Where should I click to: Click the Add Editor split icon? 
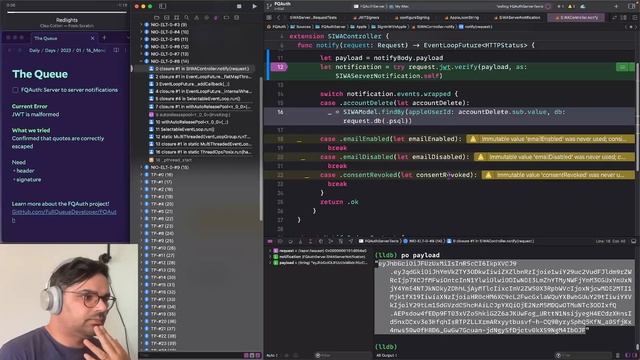tap(634, 18)
